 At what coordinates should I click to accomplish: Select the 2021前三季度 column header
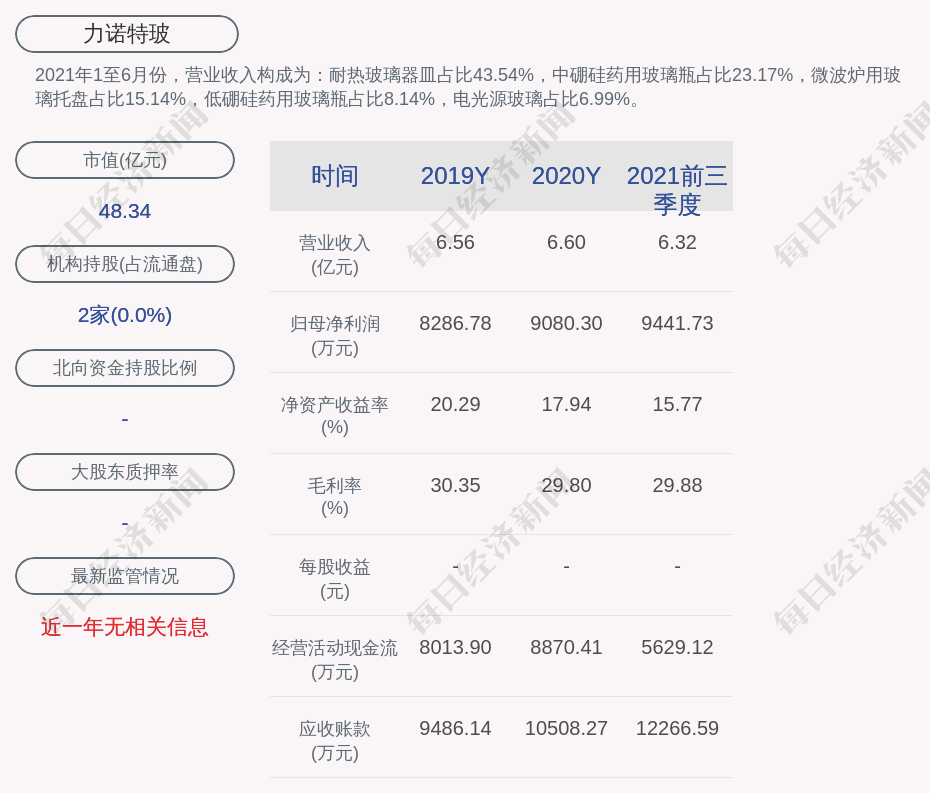(677, 190)
